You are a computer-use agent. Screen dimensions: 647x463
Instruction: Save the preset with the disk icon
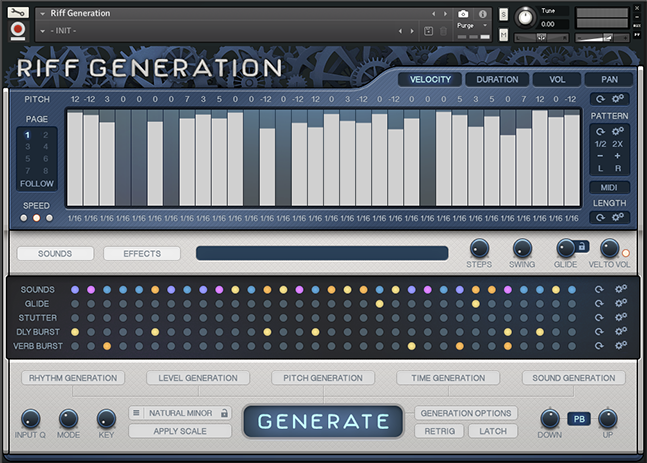point(428,31)
